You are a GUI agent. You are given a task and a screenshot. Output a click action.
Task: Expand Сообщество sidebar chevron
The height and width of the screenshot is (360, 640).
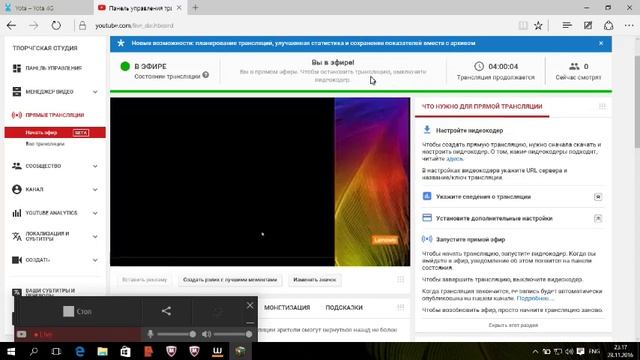[x=95, y=166]
